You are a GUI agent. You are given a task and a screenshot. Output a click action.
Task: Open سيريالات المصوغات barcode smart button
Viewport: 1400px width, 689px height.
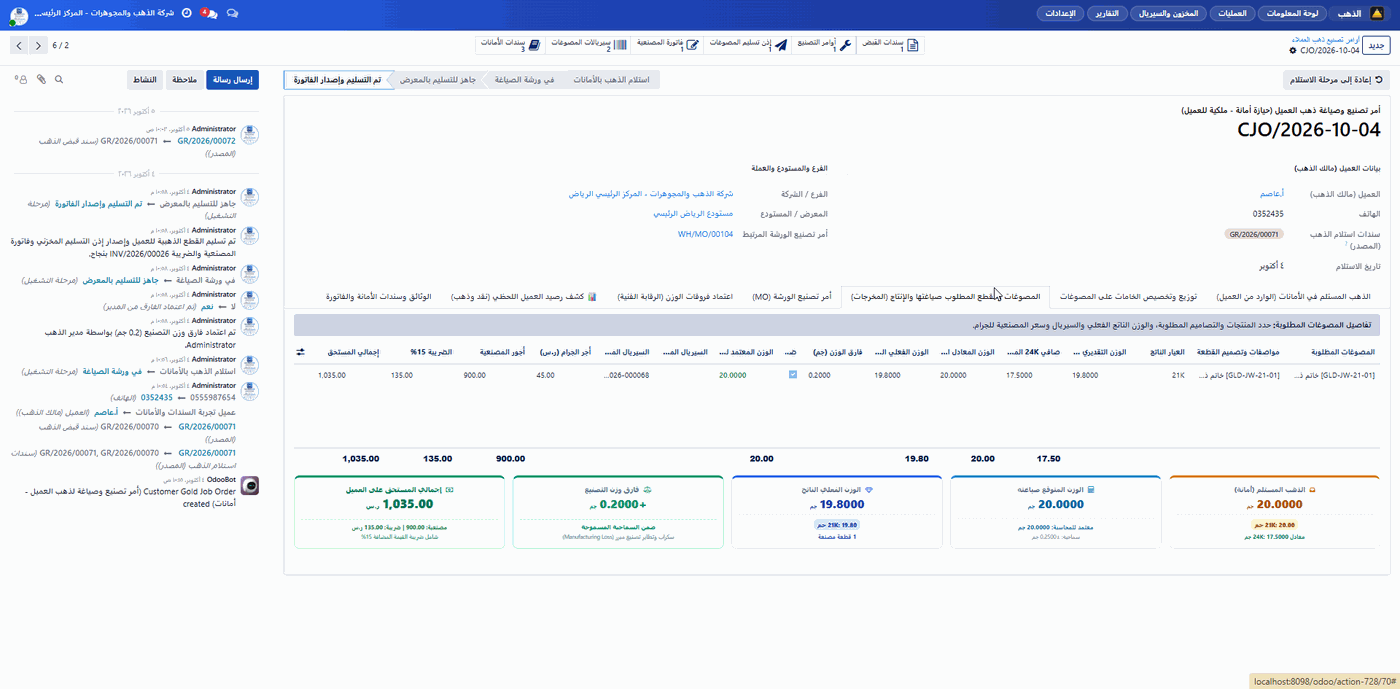588,45
